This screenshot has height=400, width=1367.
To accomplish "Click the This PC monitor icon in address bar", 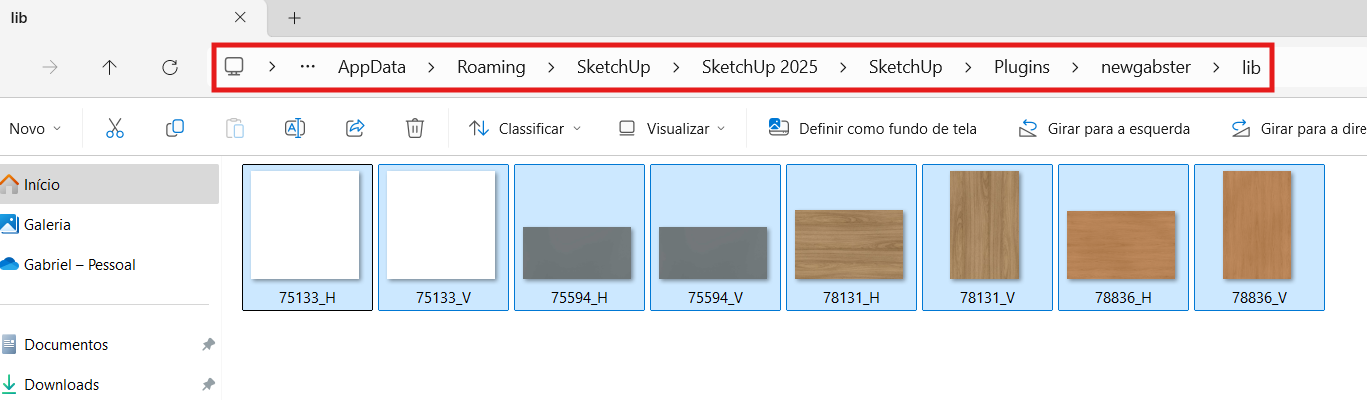I will coord(234,67).
